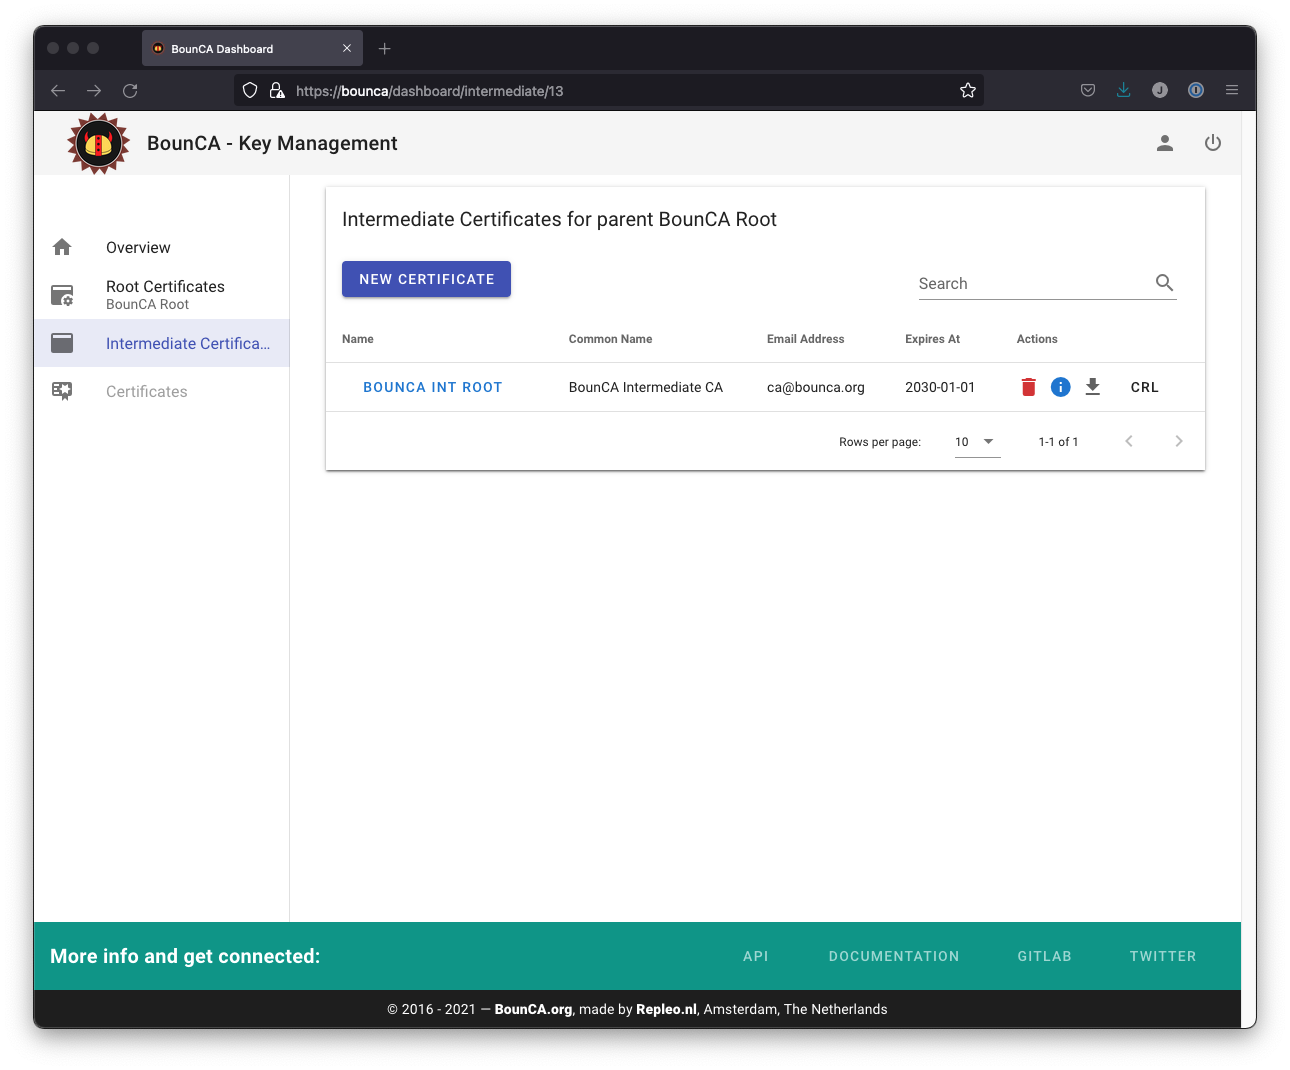
Task: Open the BOUNCA INT ROOT link
Action: 433,387
